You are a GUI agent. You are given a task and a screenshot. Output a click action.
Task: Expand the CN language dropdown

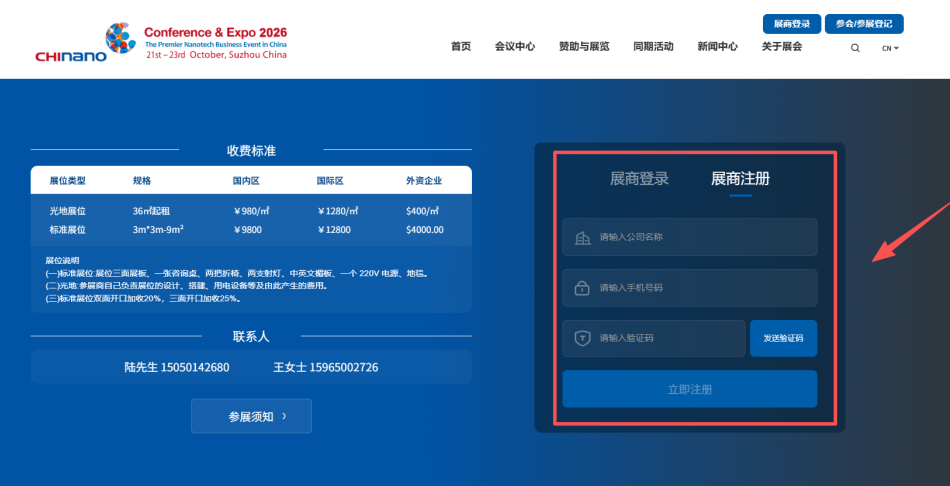click(x=890, y=48)
